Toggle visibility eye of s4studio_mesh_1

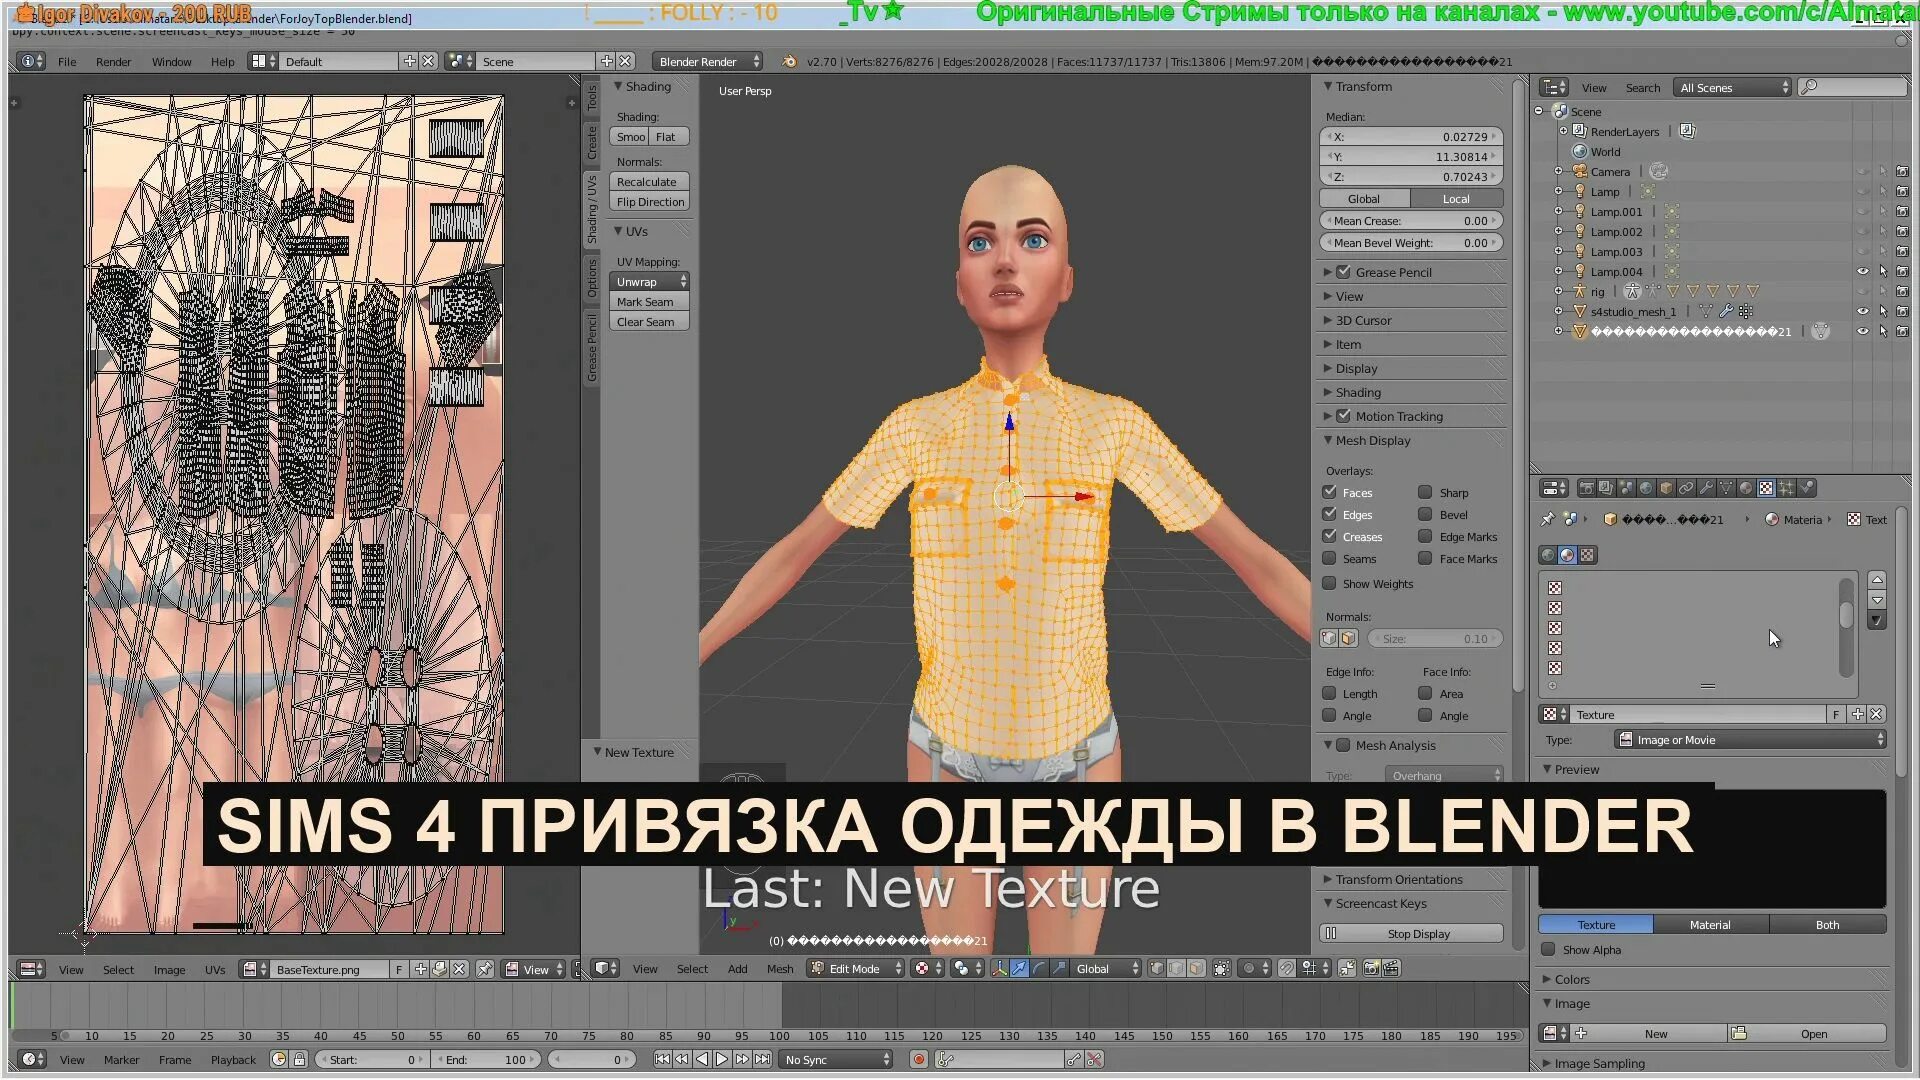coord(1862,311)
